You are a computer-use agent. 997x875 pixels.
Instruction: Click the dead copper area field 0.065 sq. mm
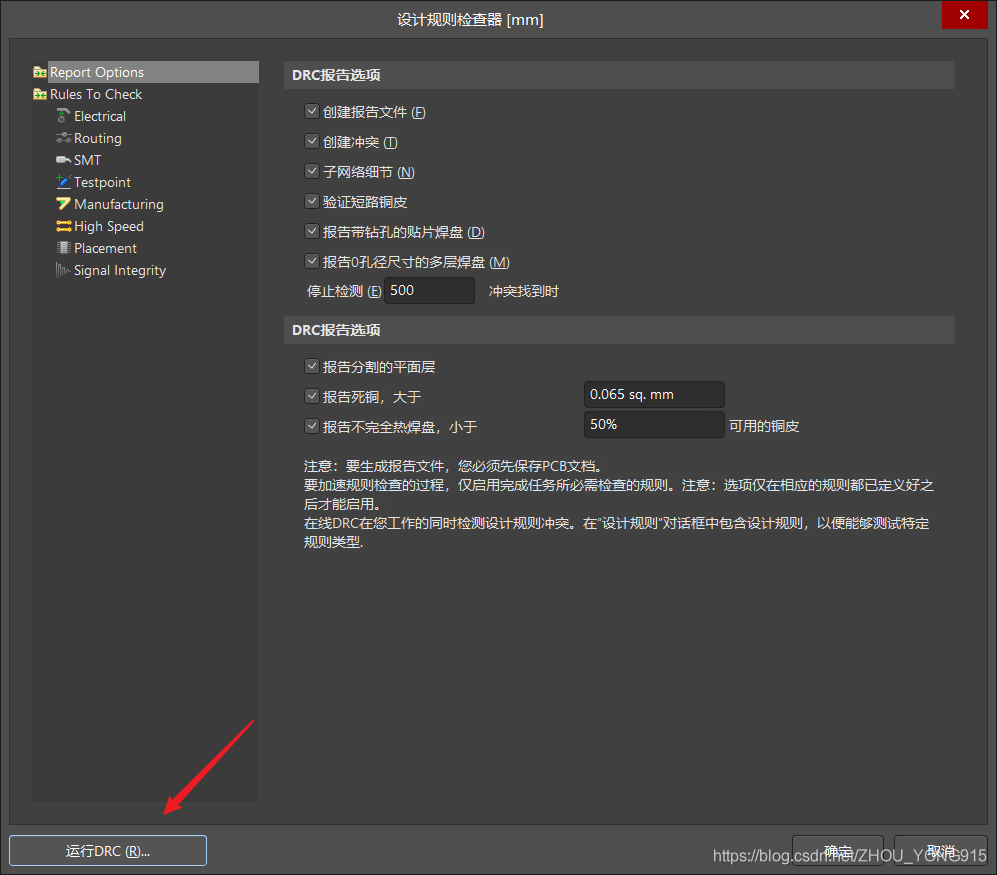653,395
